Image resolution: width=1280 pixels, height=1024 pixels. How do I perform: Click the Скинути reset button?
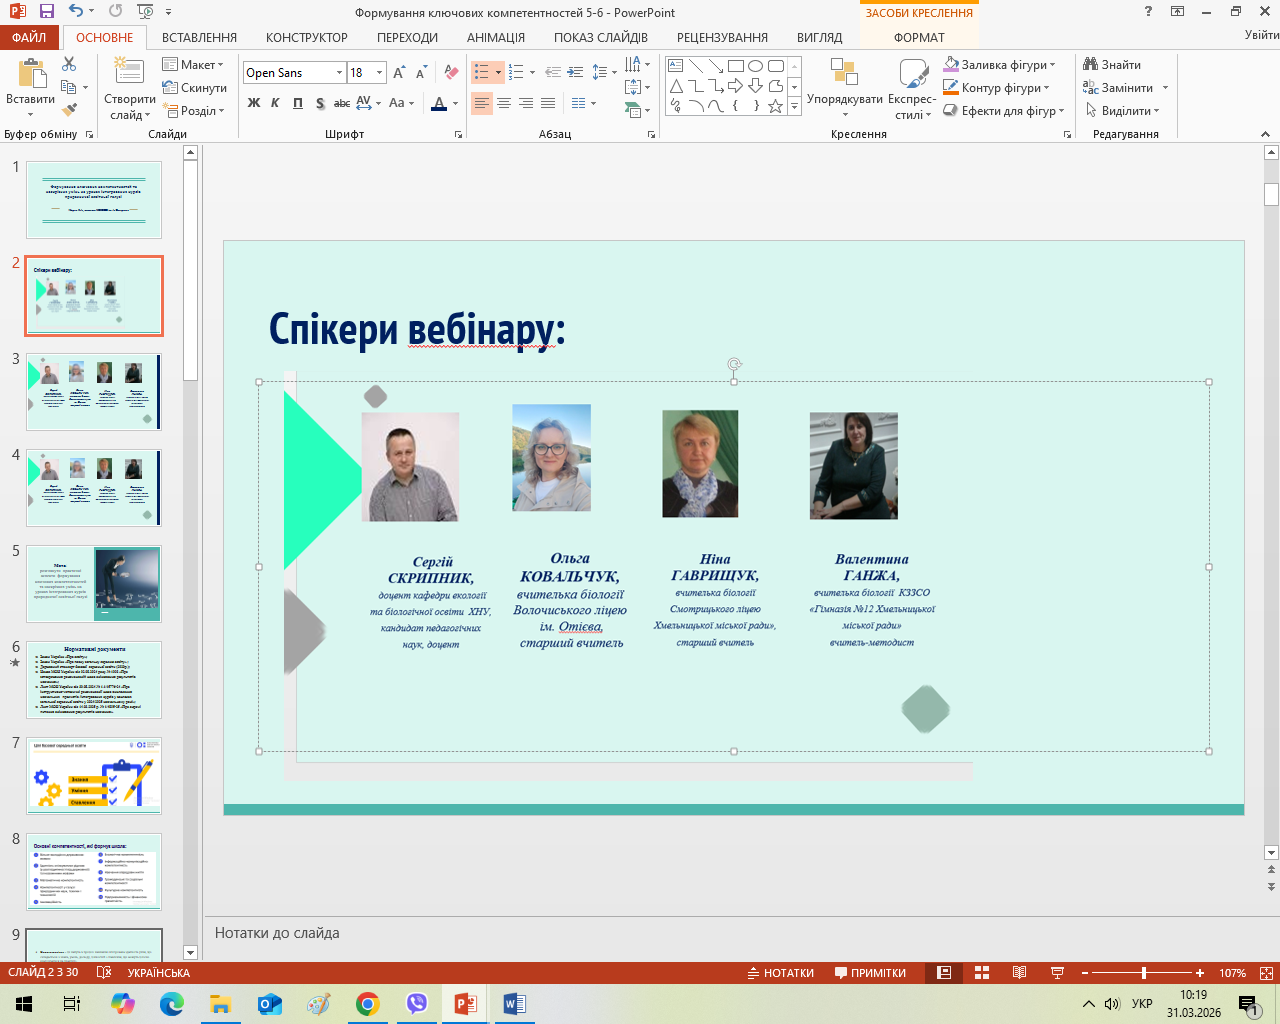[194, 88]
